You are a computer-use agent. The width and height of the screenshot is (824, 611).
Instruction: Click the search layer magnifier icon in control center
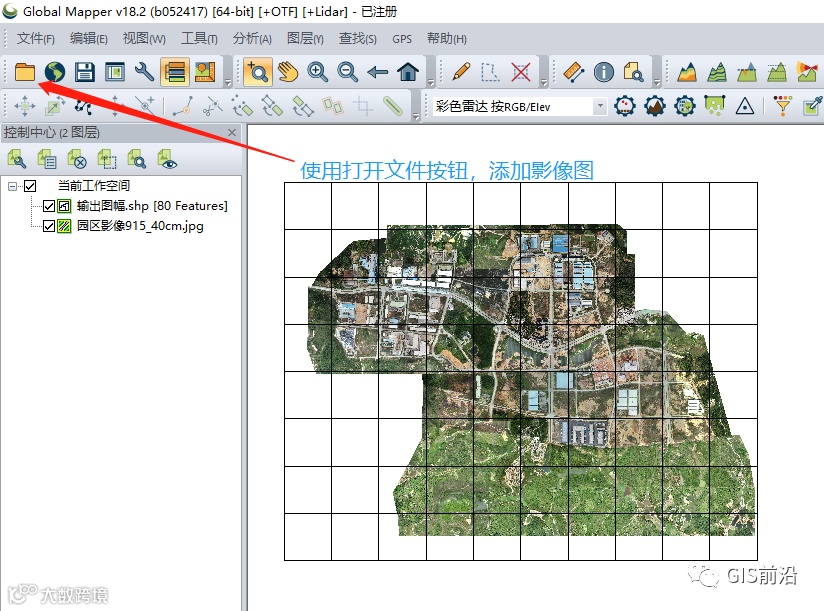point(137,159)
